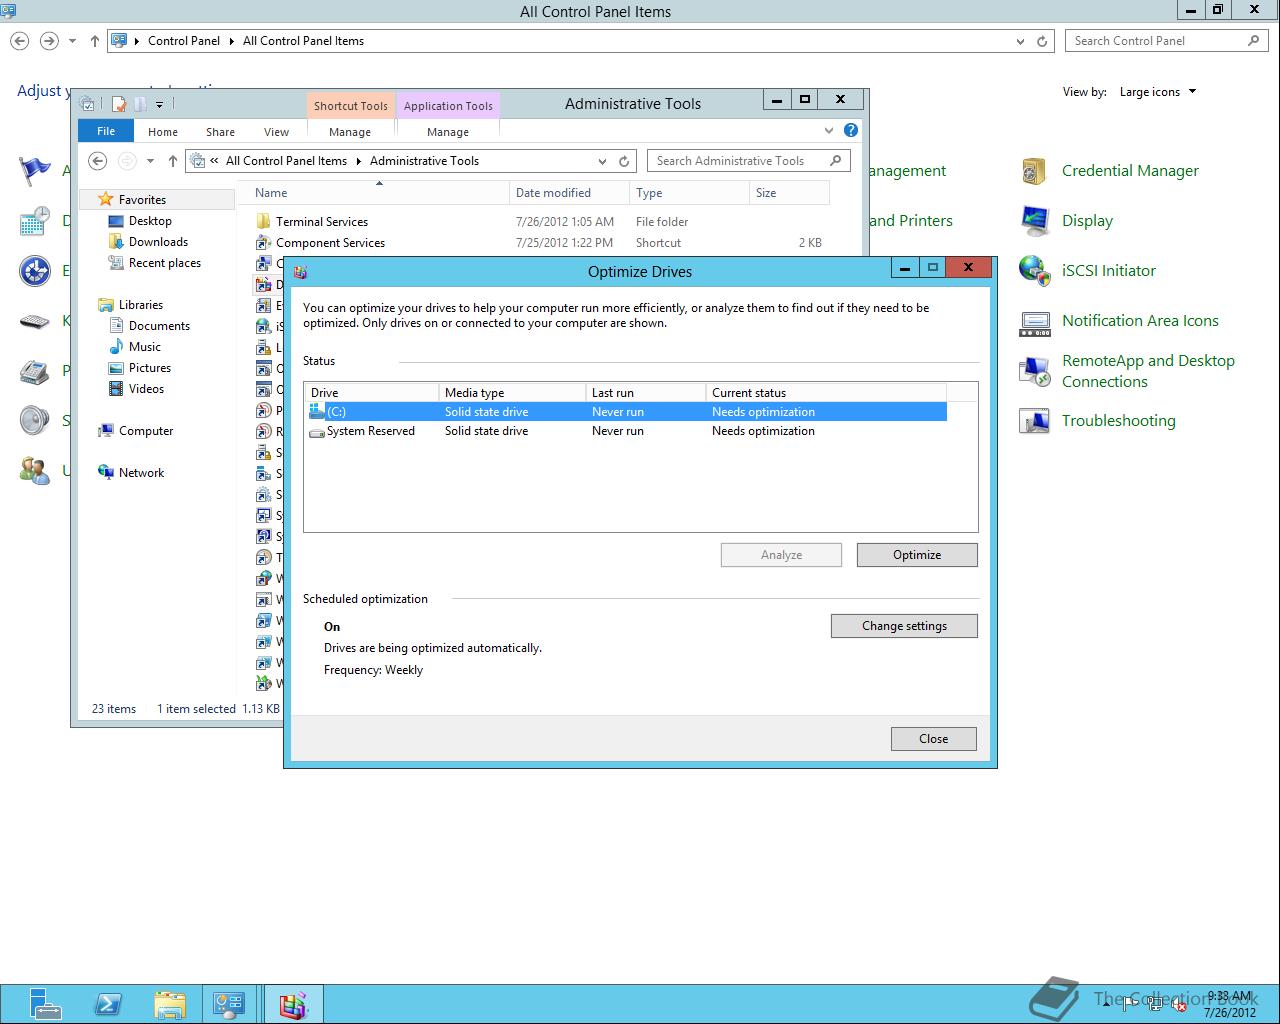Screen dimensions: 1280x1024
Task: Open Credential Manager icon in Control Panel
Action: (1033, 171)
